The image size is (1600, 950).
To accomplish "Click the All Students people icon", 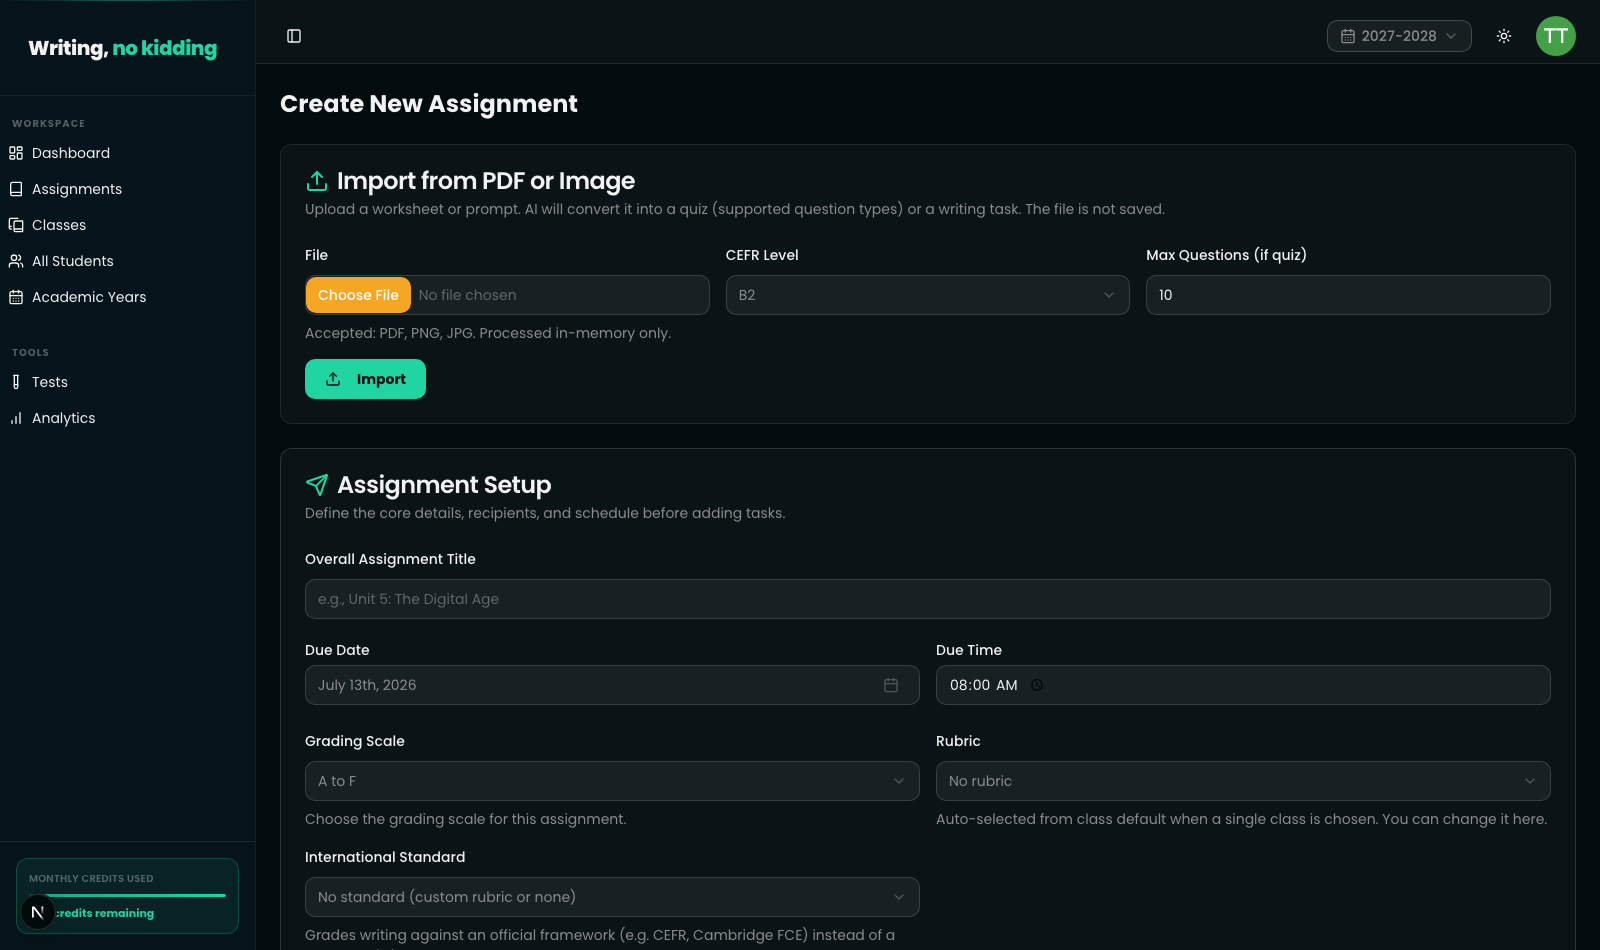I will pyautogui.click(x=16, y=261).
